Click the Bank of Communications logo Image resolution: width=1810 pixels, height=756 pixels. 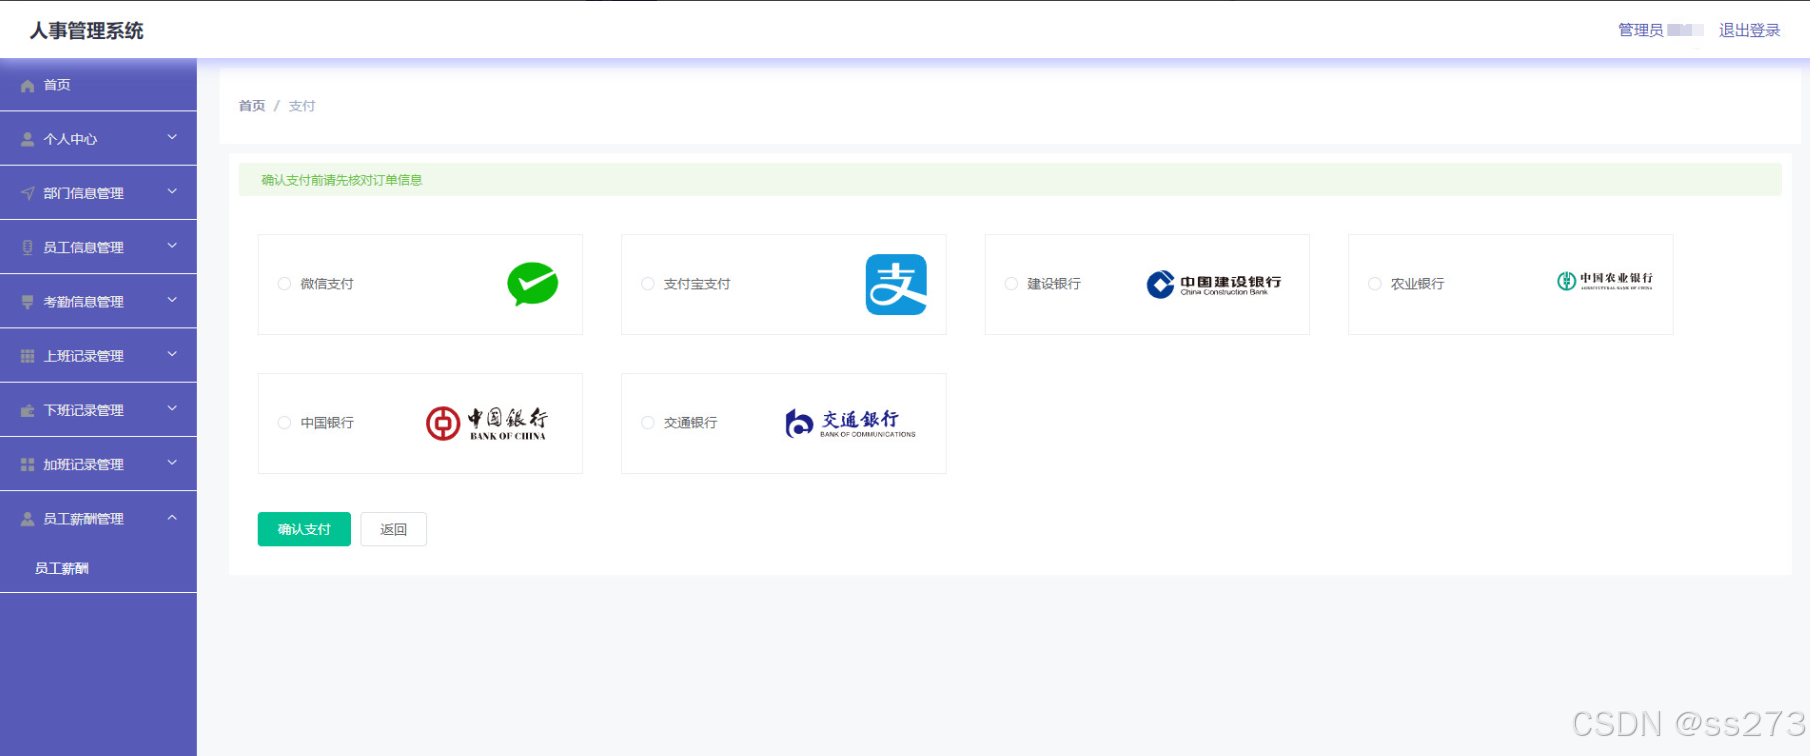[x=851, y=423]
